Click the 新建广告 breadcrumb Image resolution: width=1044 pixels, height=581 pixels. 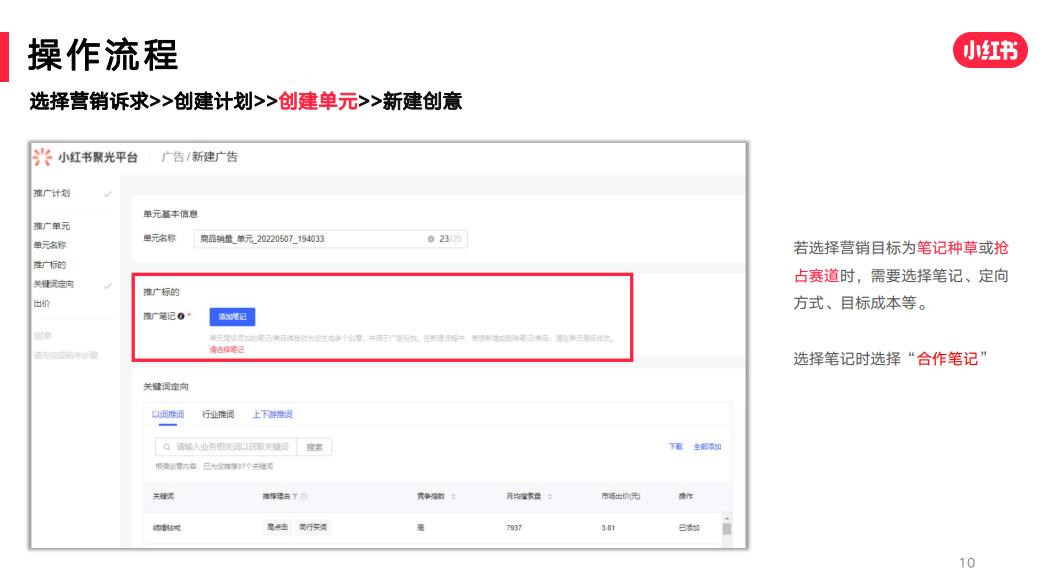pyautogui.click(x=214, y=157)
